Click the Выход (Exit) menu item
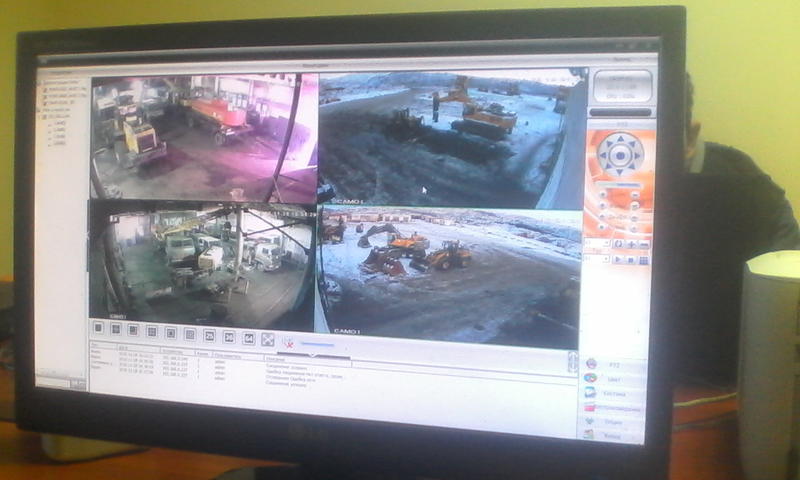The height and width of the screenshot is (480, 800). (612, 436)
